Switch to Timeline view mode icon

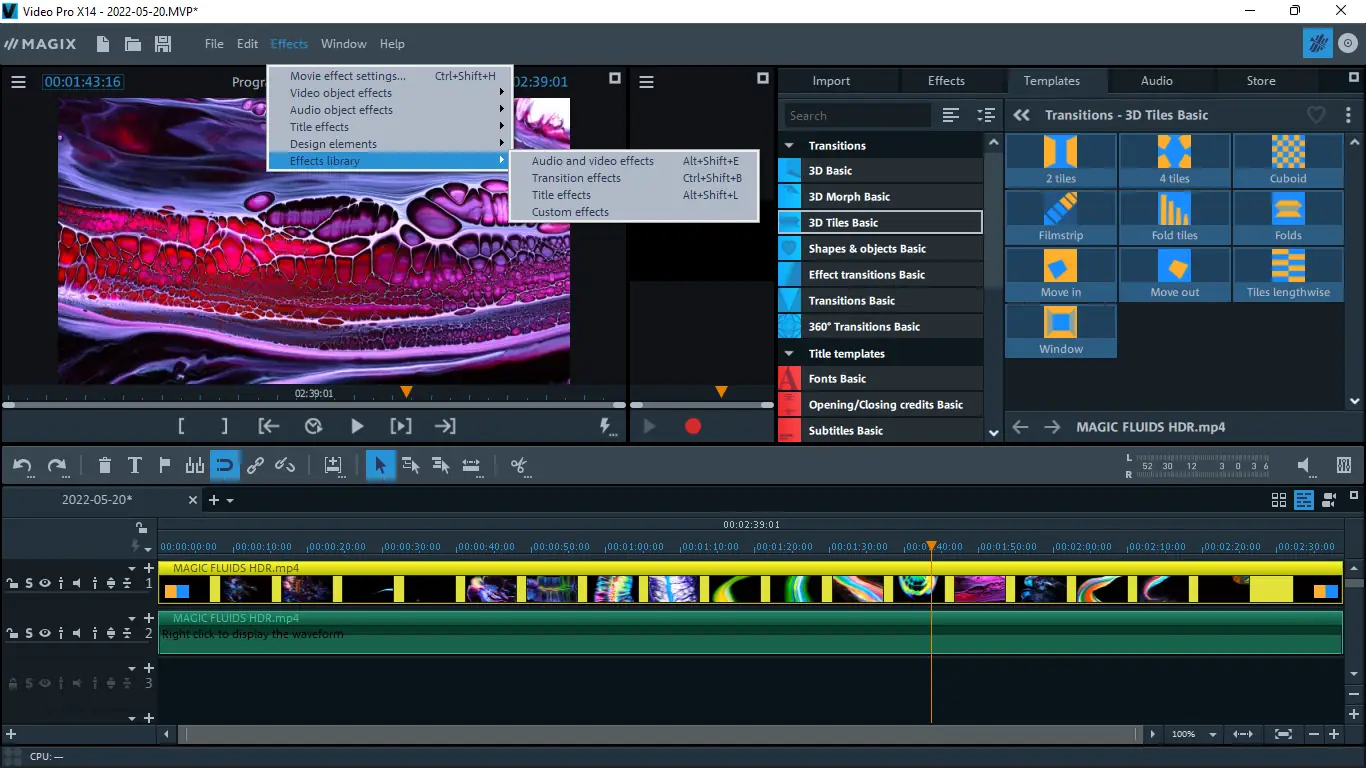[1304, 500]
